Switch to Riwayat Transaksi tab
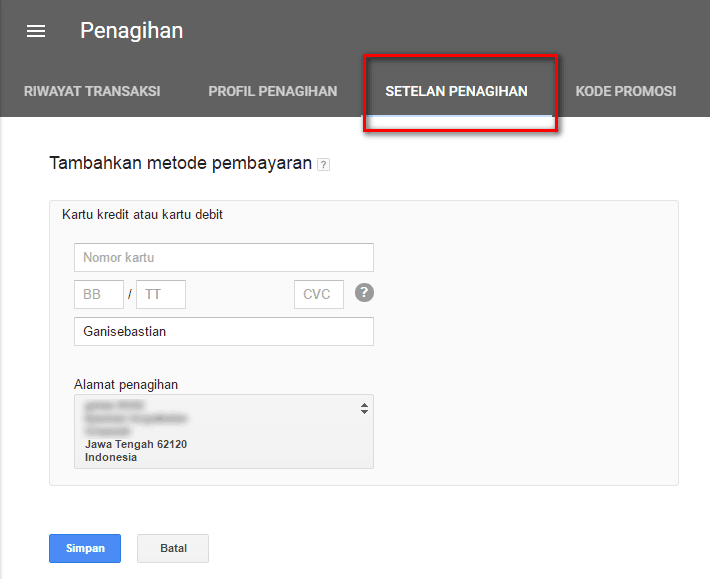710x579 pixels. pos(92,91)
